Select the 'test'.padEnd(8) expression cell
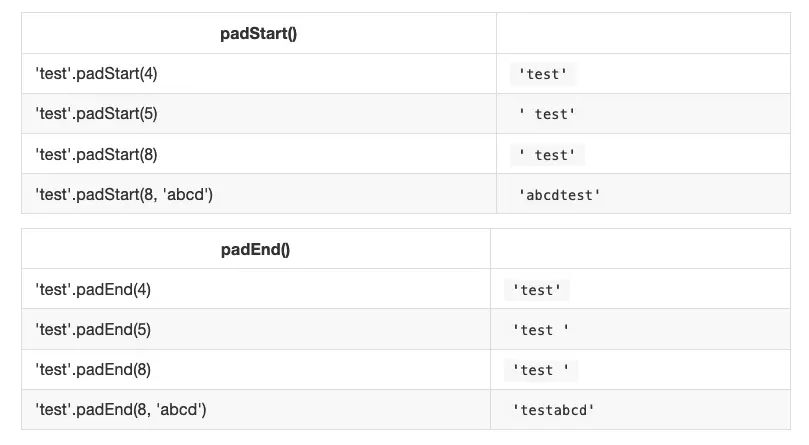The height and width of the screenshot is (445, 809). (93, 369)
